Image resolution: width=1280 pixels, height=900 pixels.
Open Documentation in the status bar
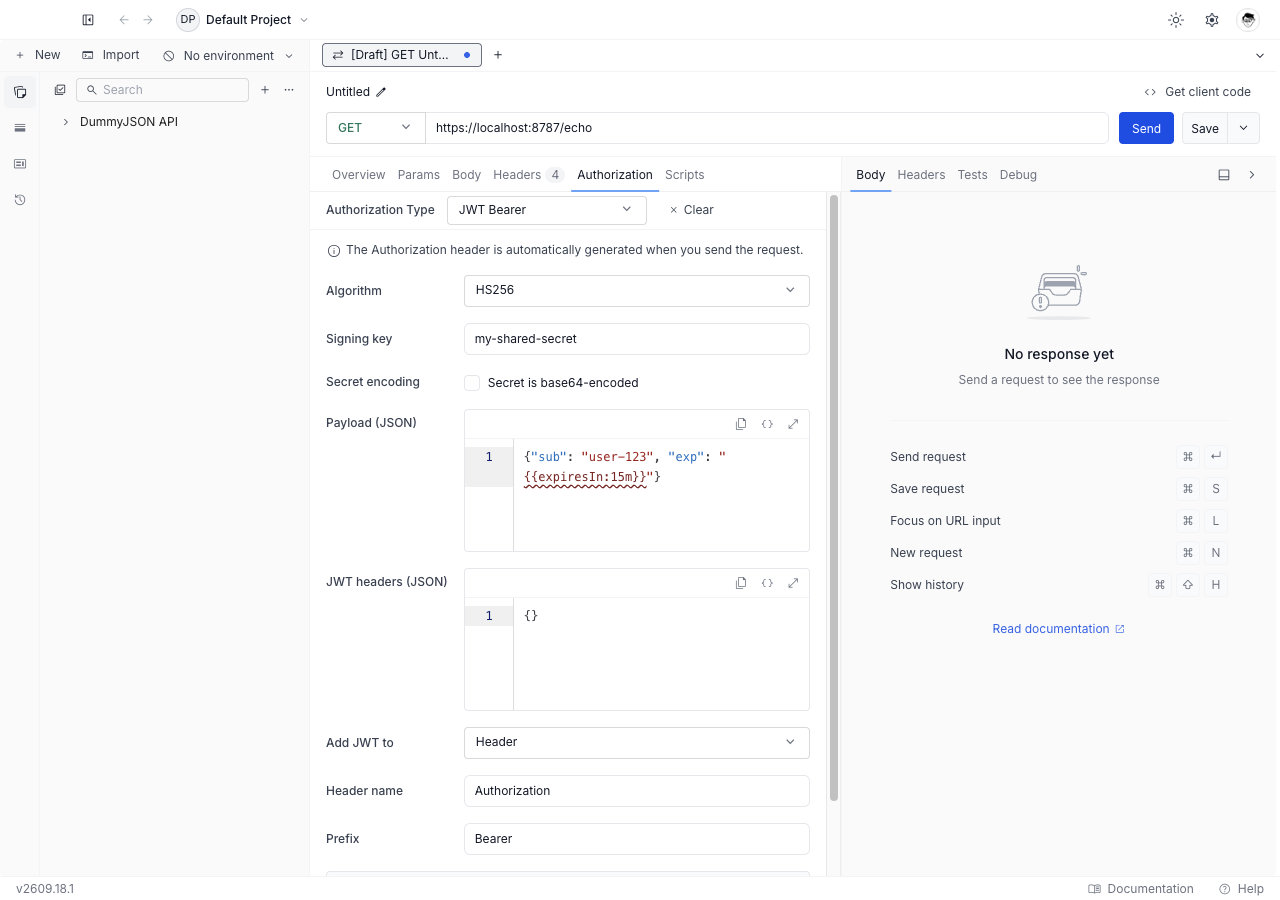(1141, 889)
